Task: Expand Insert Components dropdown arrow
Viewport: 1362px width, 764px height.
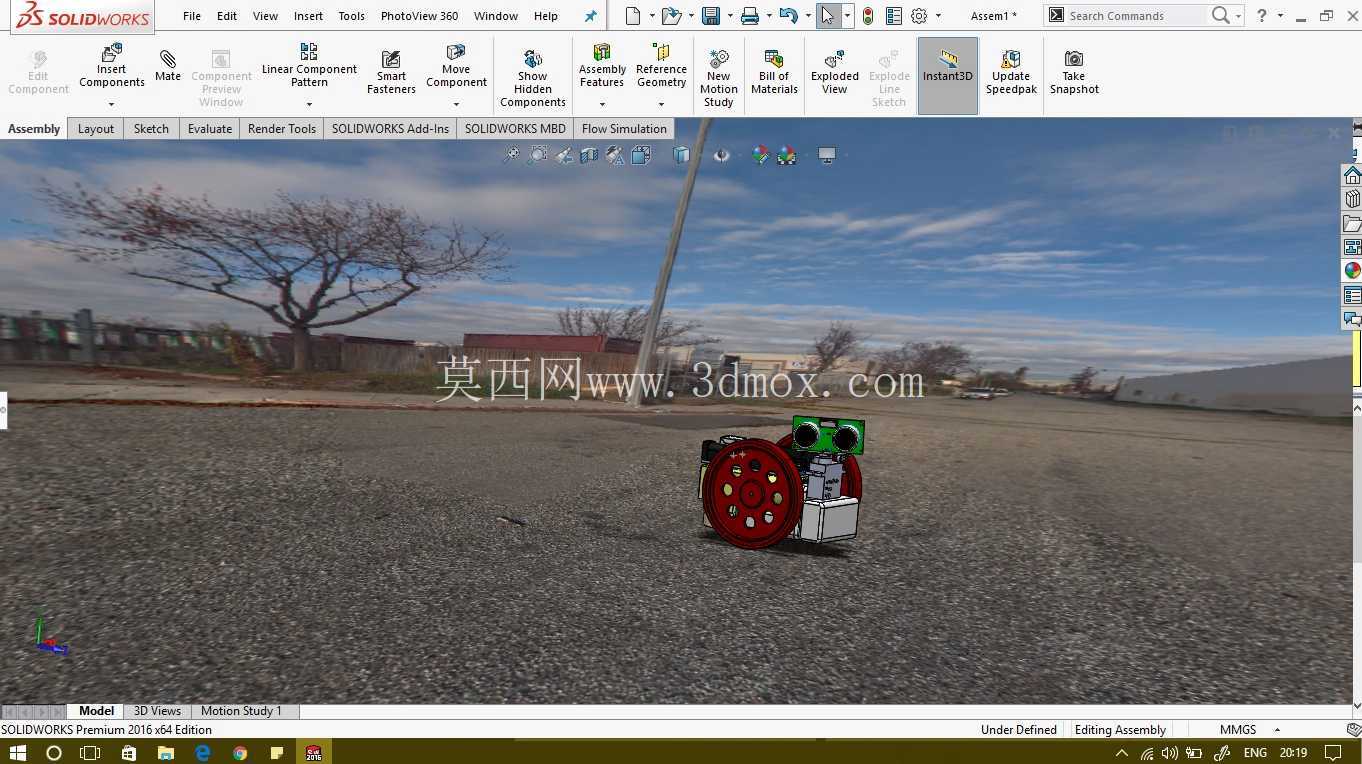Action: [112, 104]
